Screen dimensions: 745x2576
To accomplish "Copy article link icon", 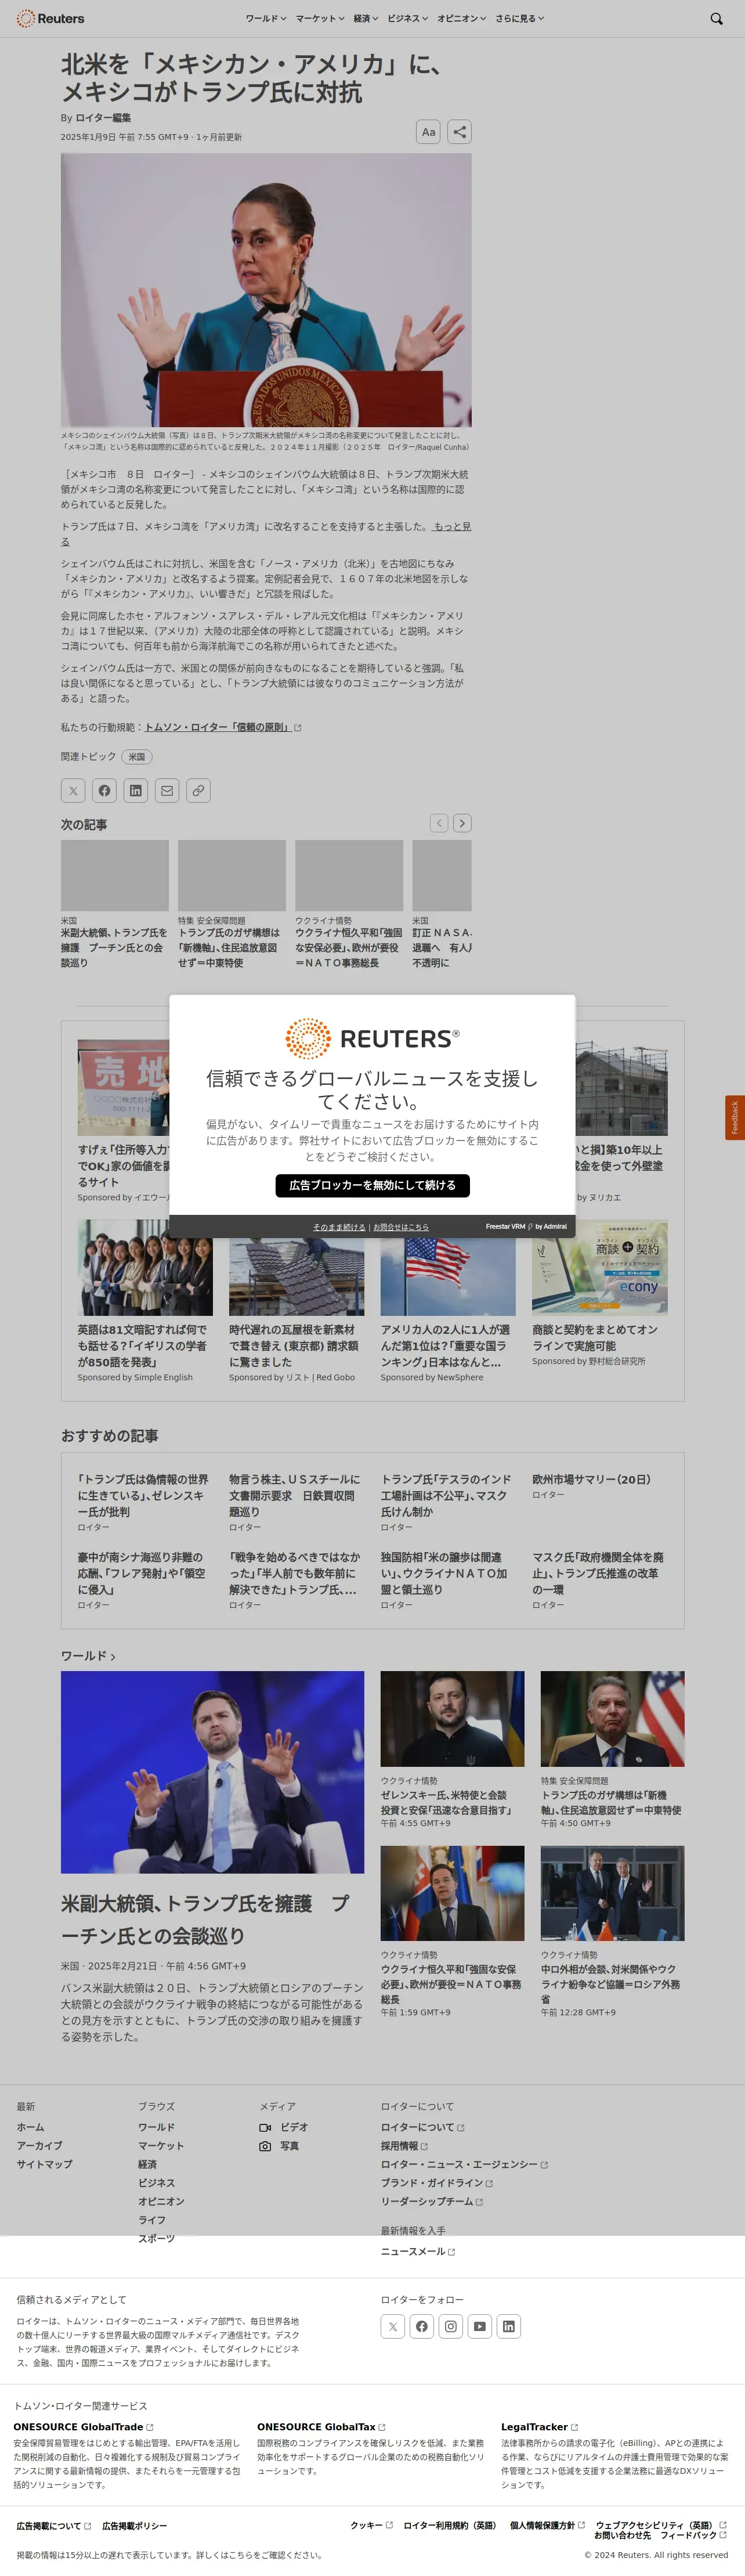I will click(x=198, y=790).
